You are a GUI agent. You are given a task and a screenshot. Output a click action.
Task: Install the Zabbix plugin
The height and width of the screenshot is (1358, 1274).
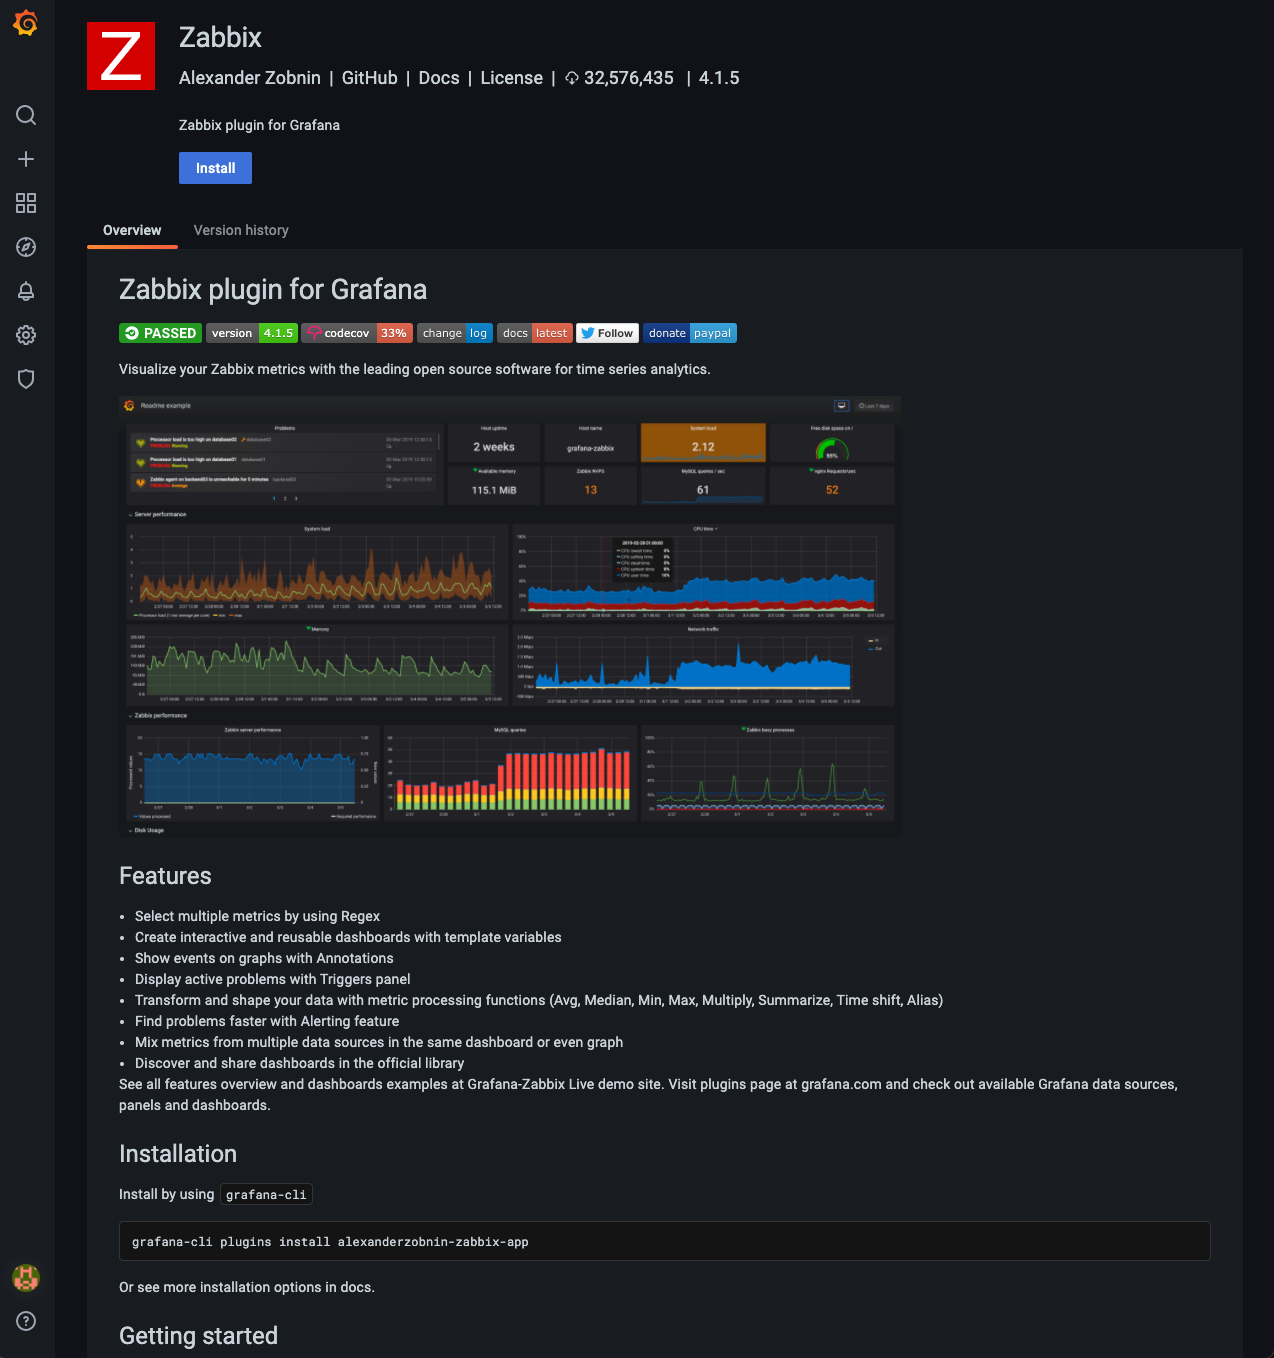tap(214, 167)
